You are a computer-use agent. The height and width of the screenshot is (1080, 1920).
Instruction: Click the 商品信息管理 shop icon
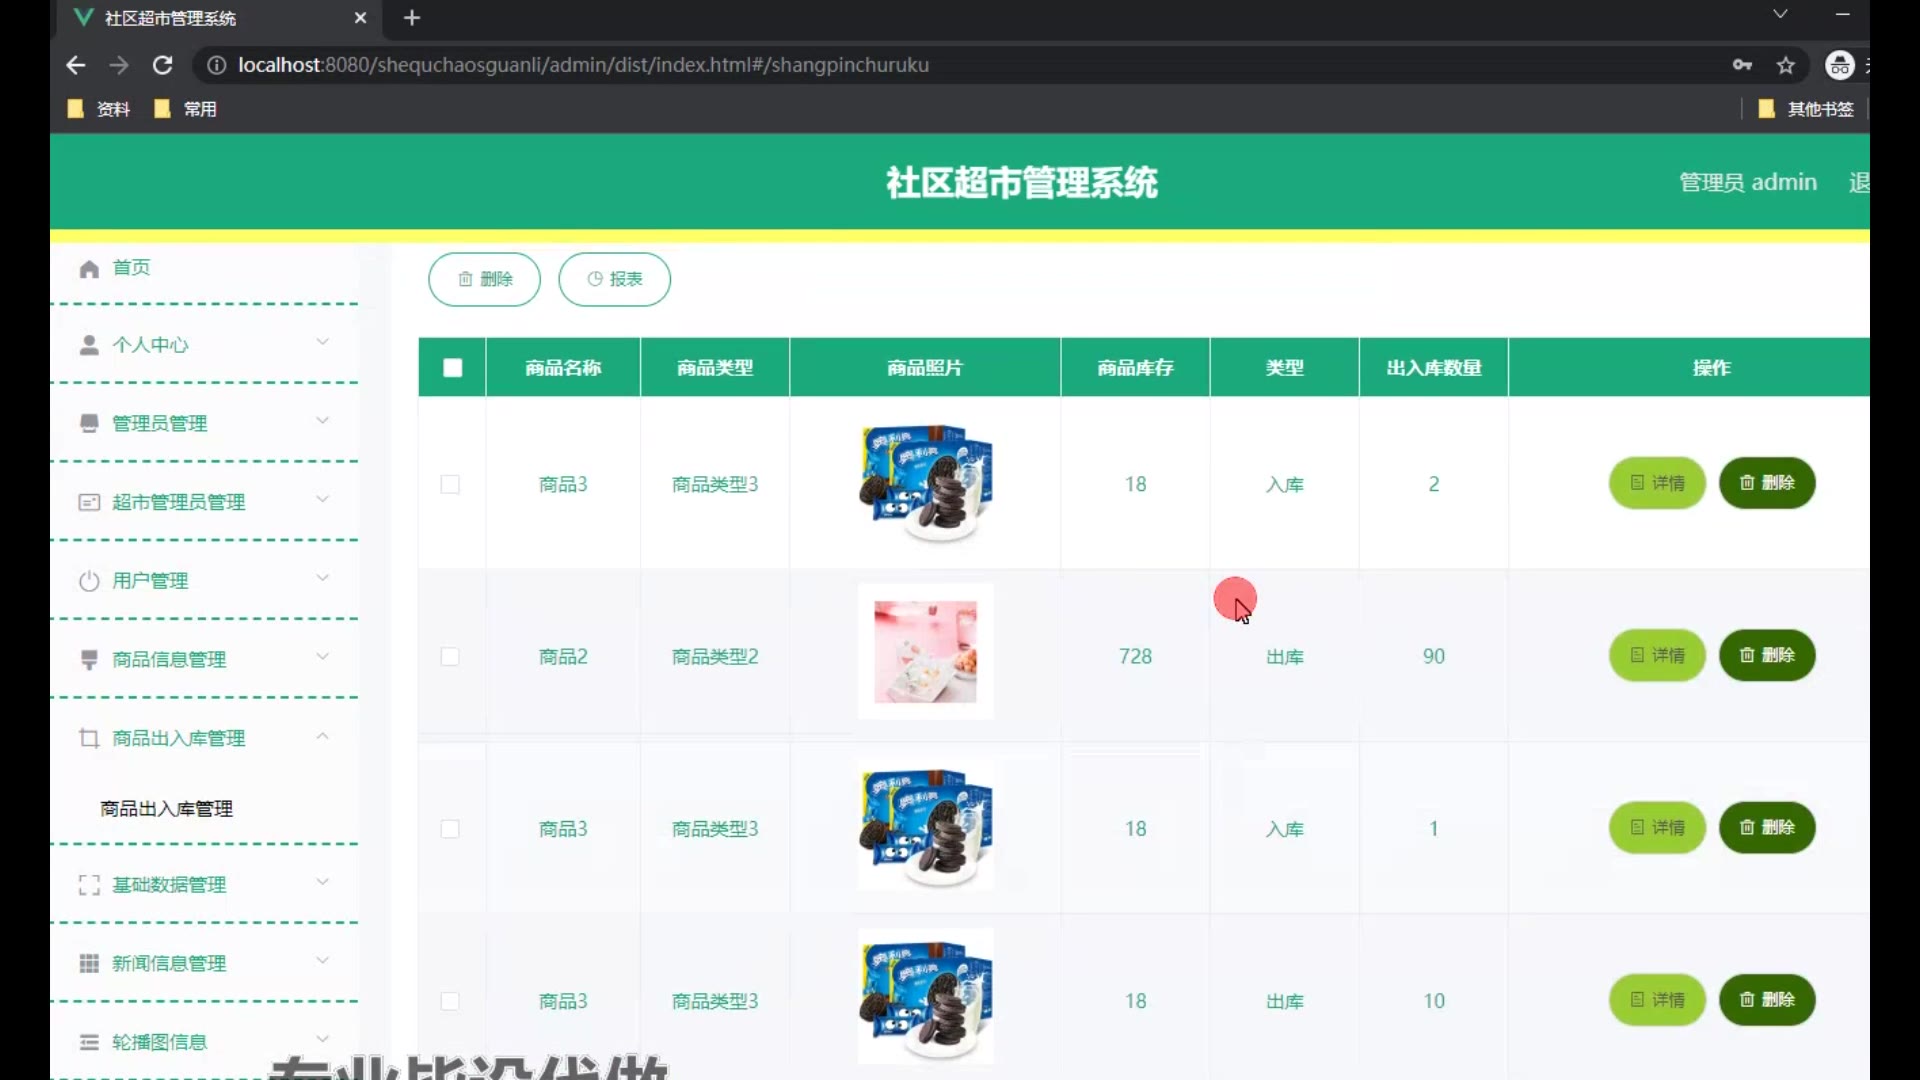coord(89,659)
